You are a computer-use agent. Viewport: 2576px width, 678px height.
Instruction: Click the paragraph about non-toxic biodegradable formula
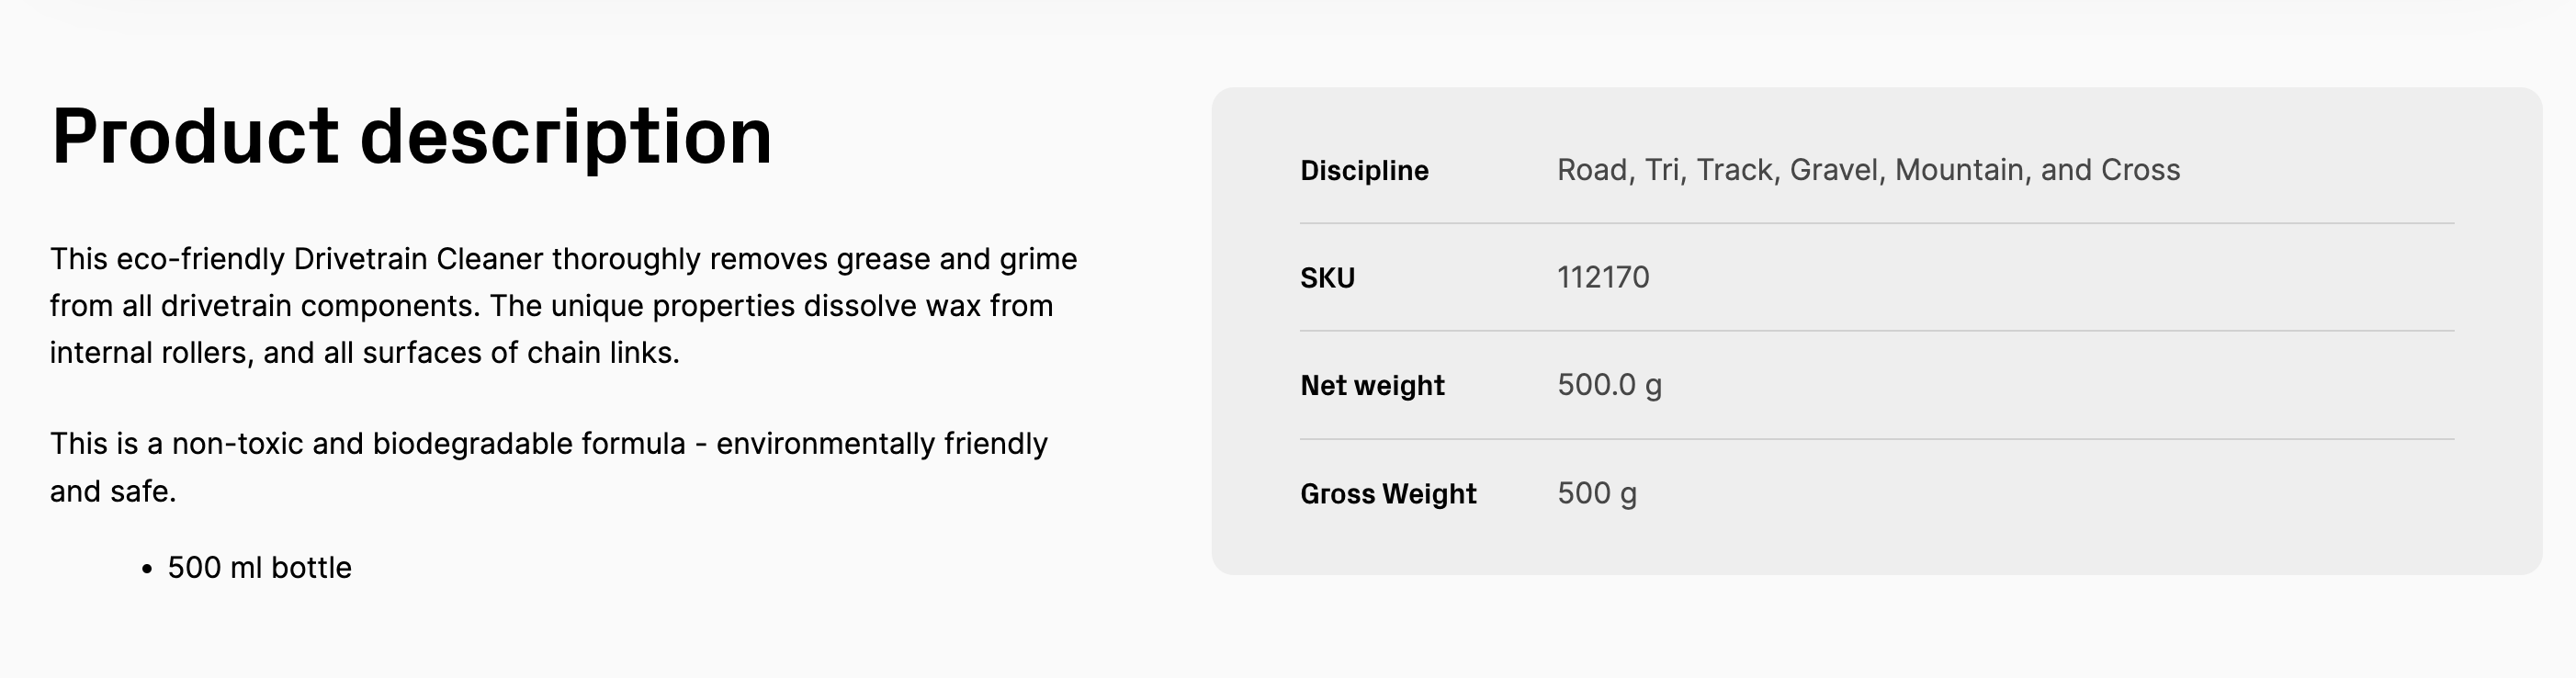pyautogui.click(x=549, y=467)
